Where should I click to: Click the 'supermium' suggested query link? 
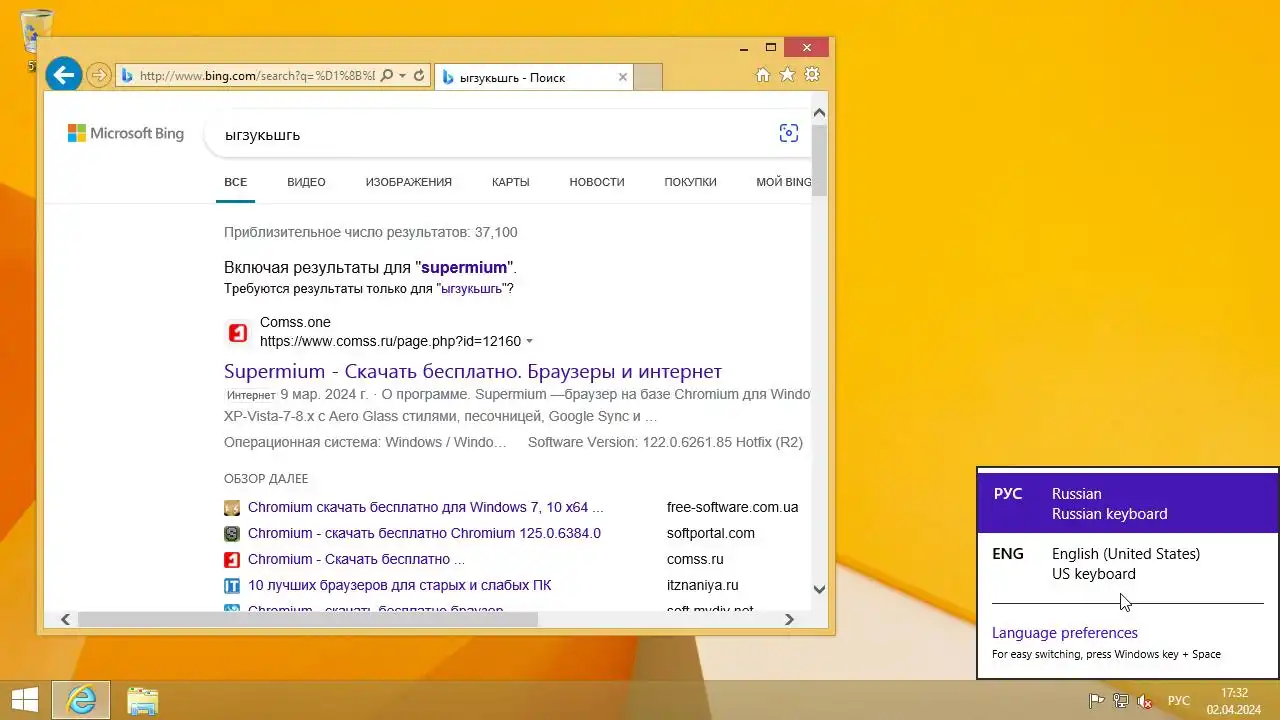coord(464,268)
